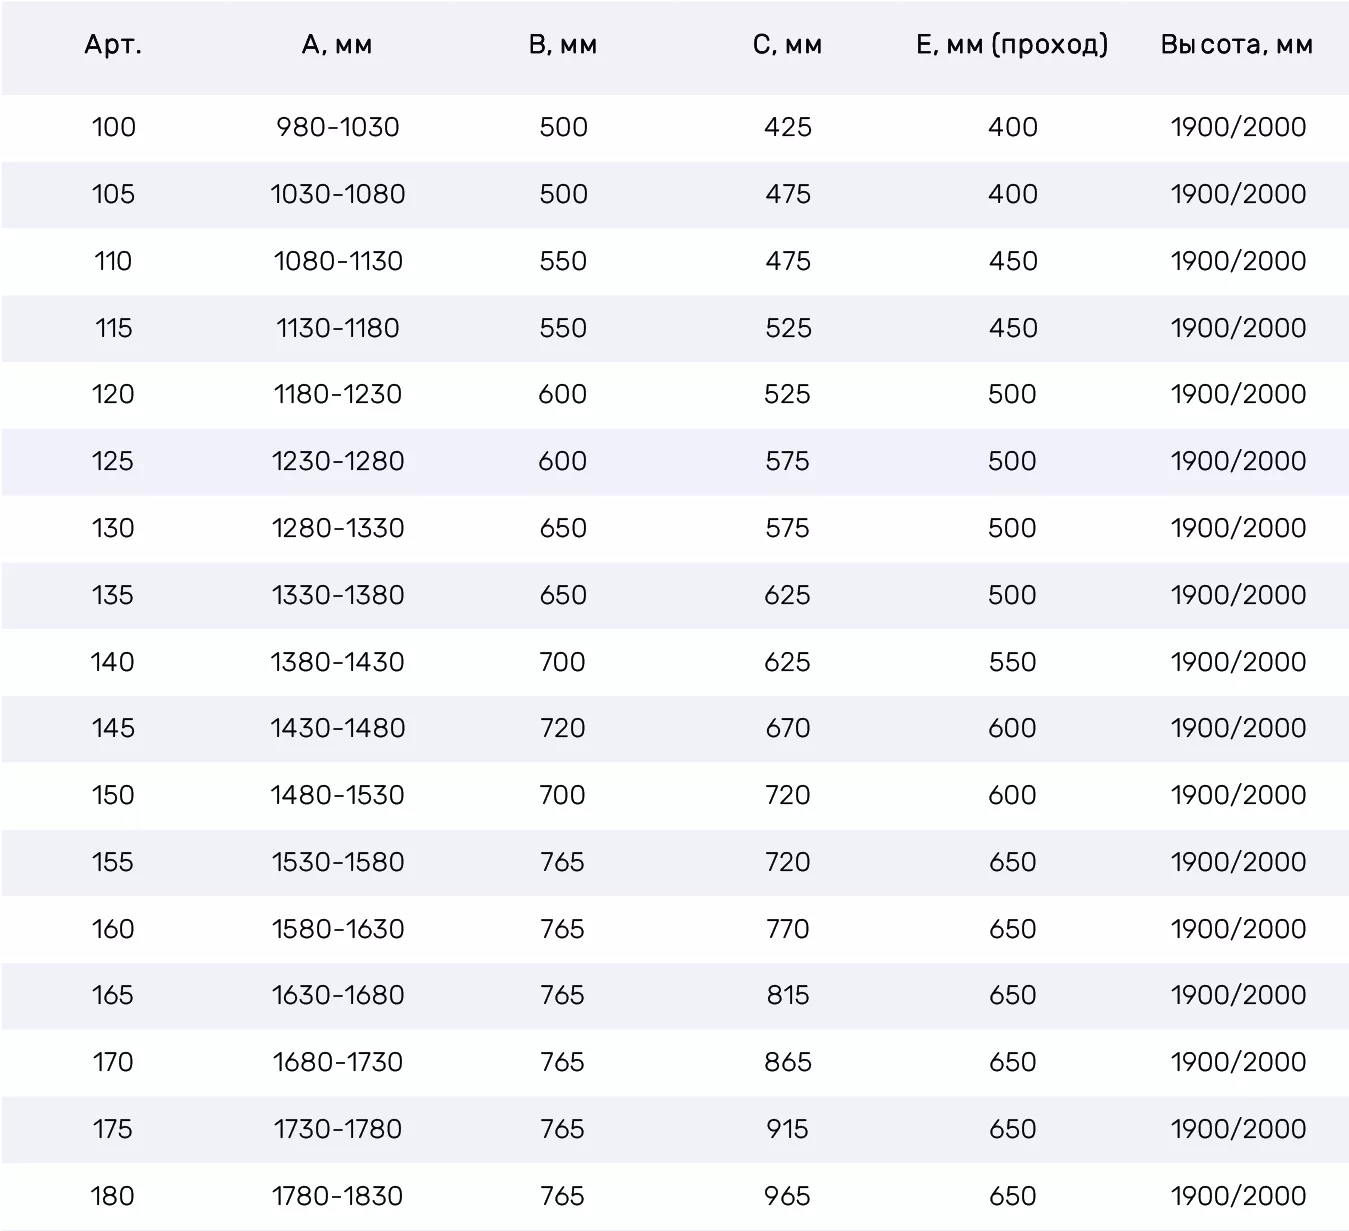Click the 1280-1330 range cell

coord(338,528)
